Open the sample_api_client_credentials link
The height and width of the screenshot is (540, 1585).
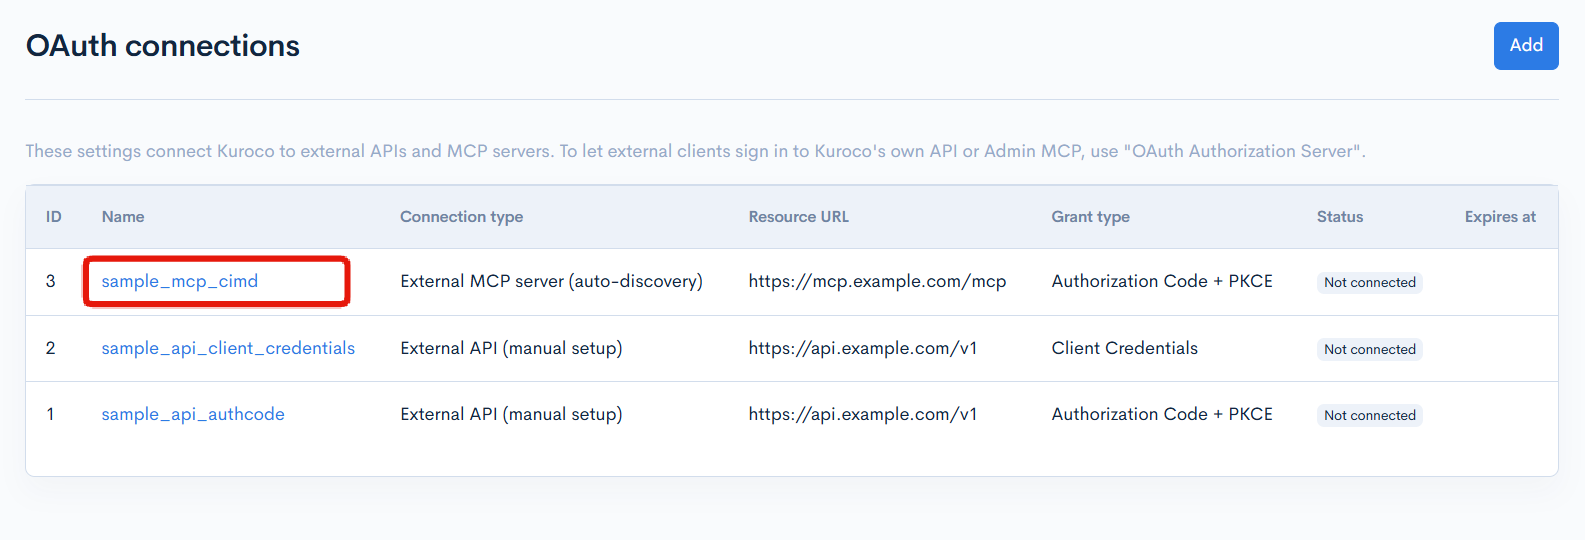228,348
